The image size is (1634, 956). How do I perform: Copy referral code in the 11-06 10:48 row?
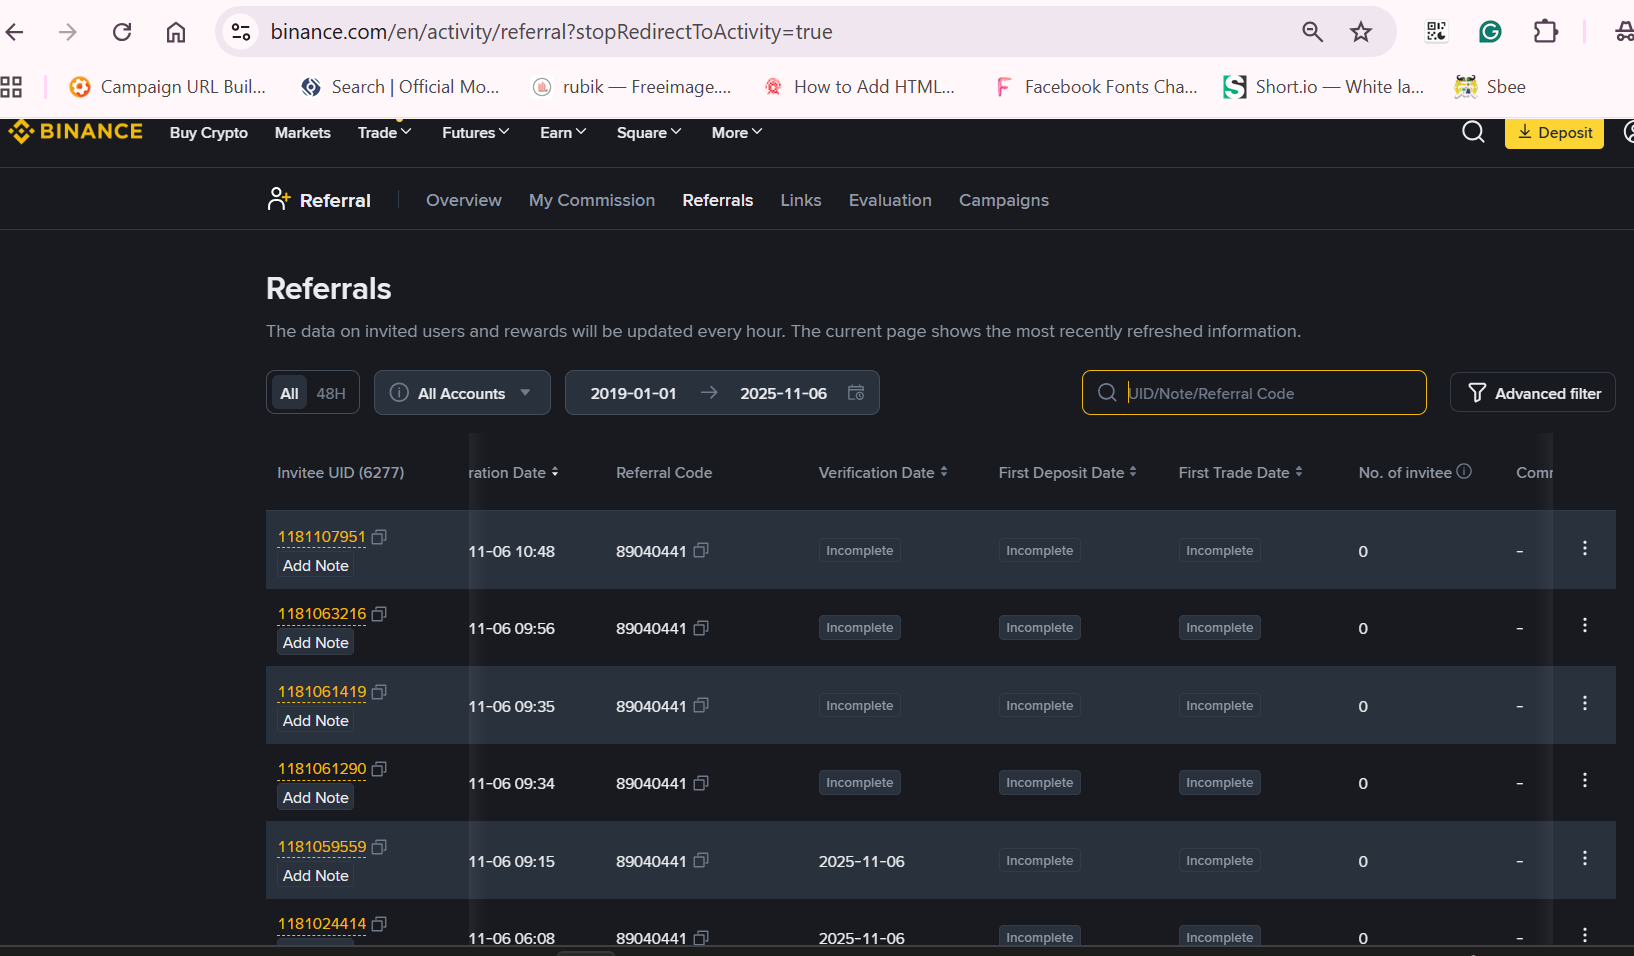(x=701, y=550)
